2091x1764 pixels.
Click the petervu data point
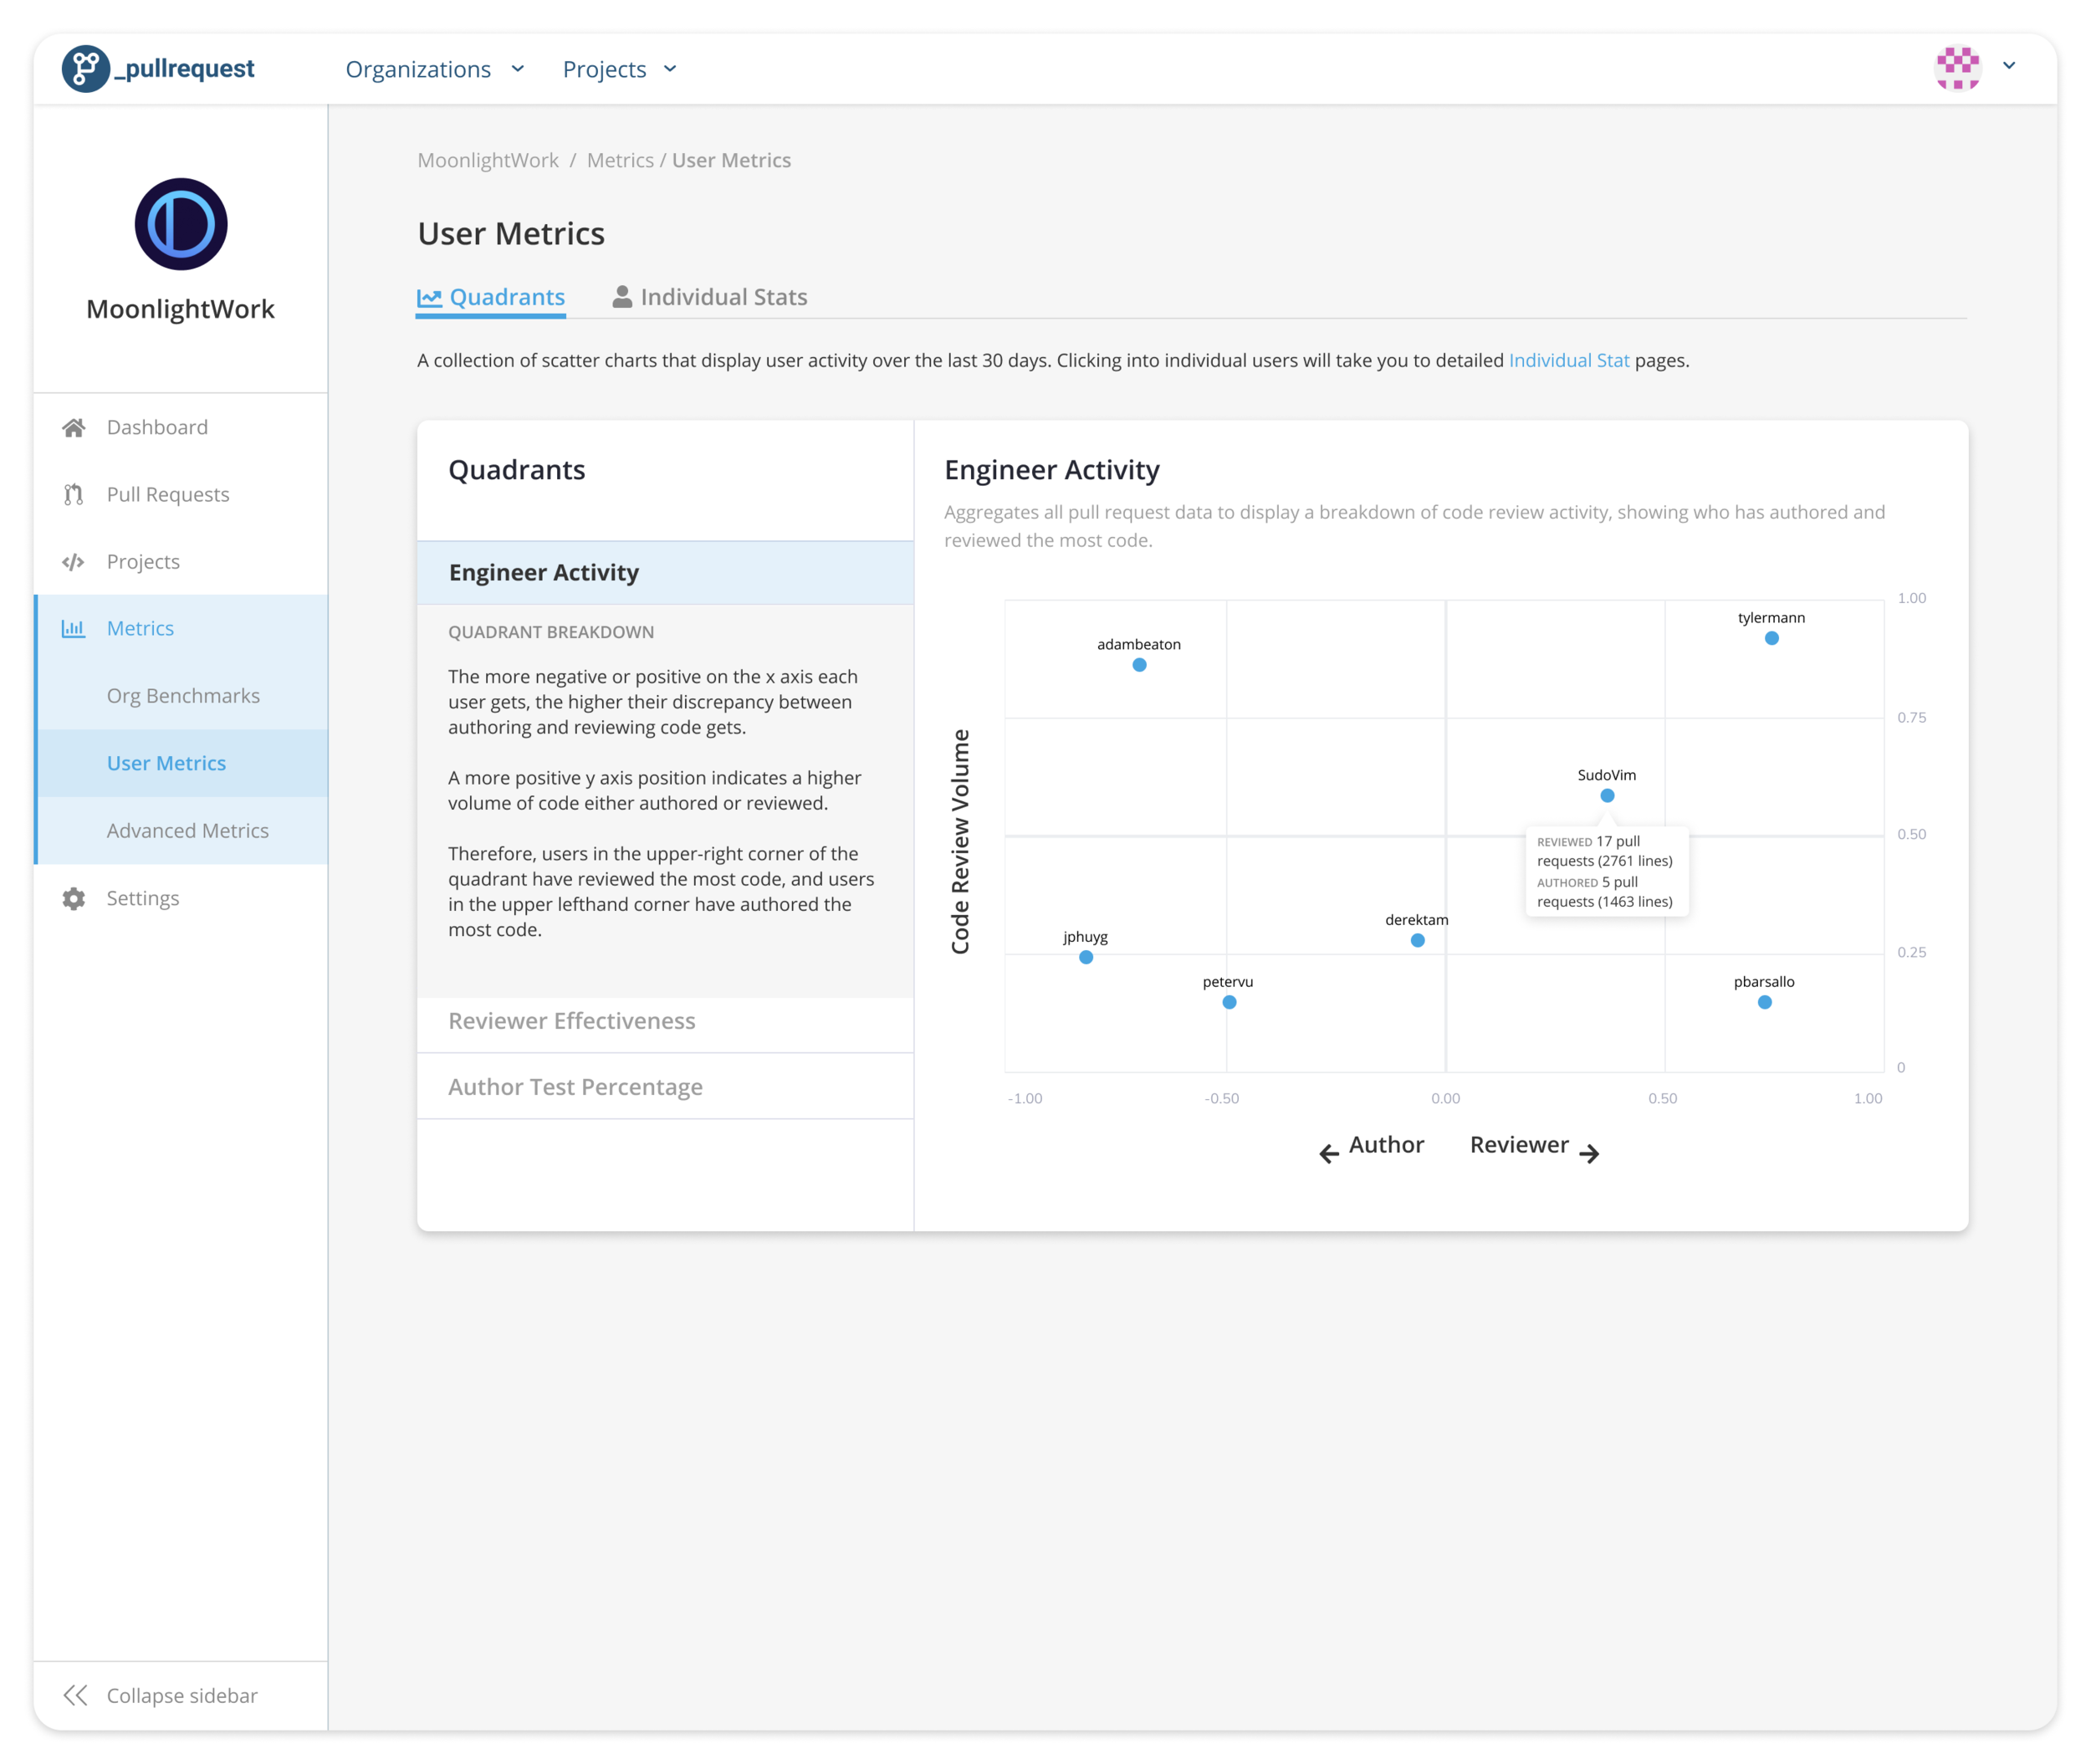pyautogui.click(x=1230, y=1003)
